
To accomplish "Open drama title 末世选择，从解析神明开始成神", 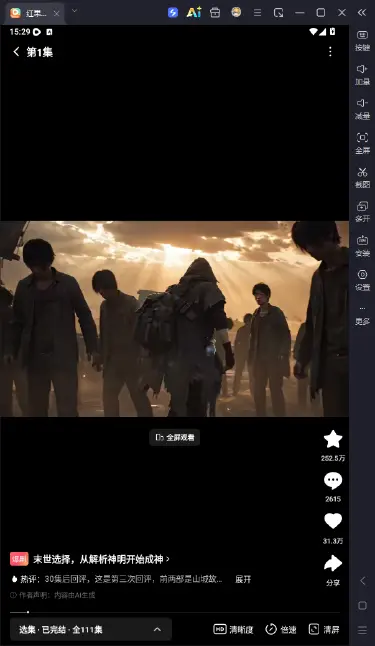I will click(x=101, y=559).
